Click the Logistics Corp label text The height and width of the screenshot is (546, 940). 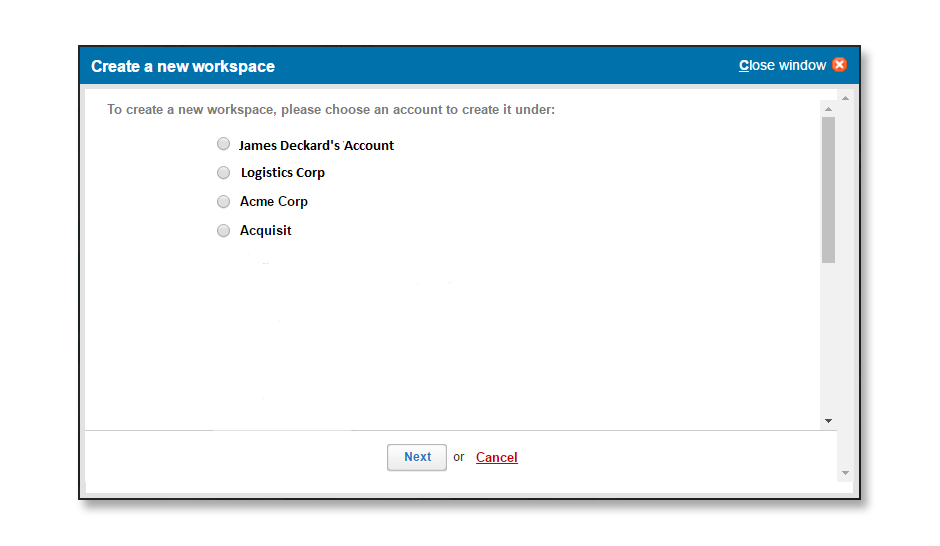pyautogui.click(x=282, y=173)
